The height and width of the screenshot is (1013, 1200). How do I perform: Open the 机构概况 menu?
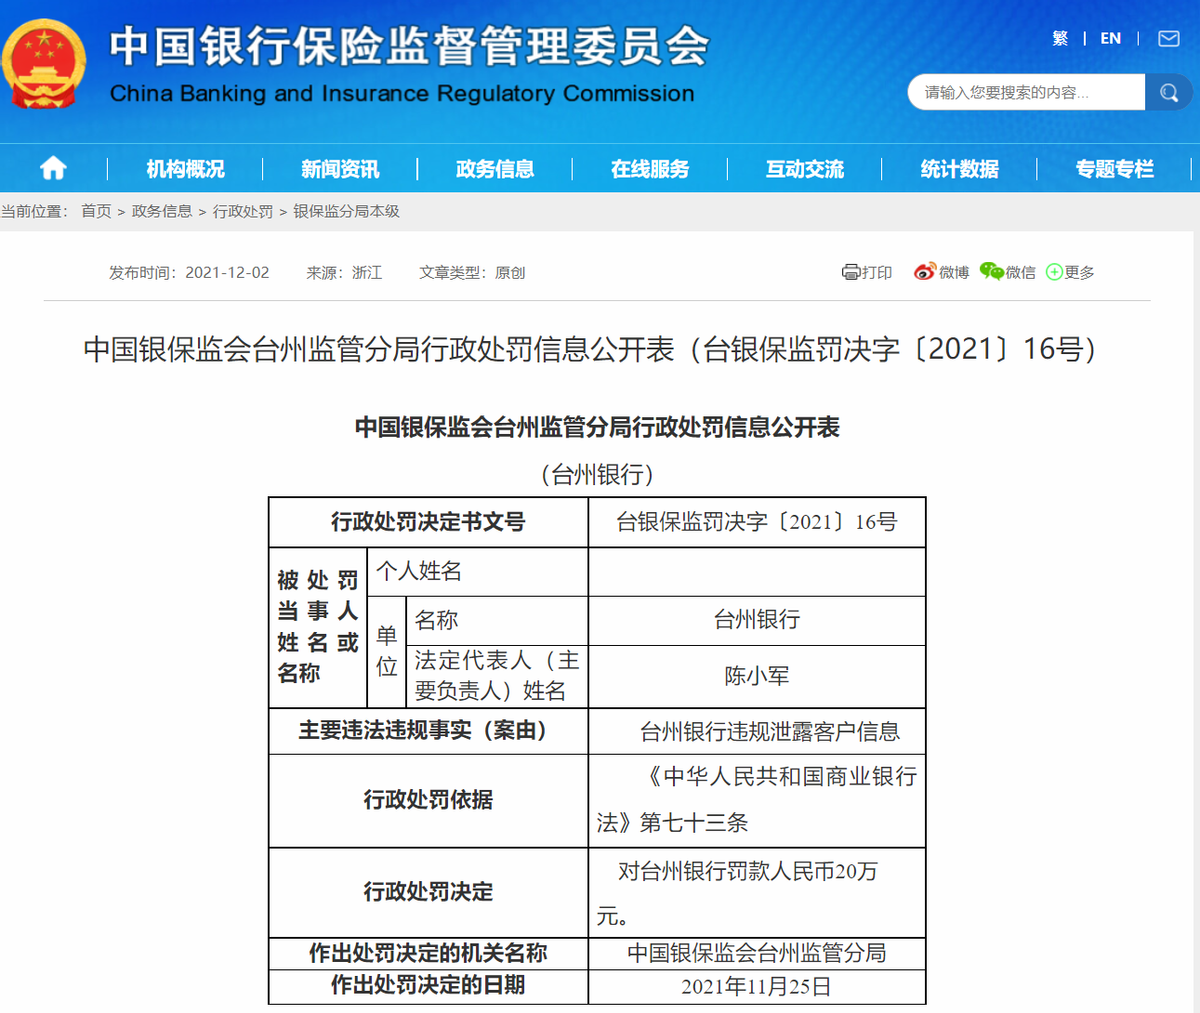point(185,169)
